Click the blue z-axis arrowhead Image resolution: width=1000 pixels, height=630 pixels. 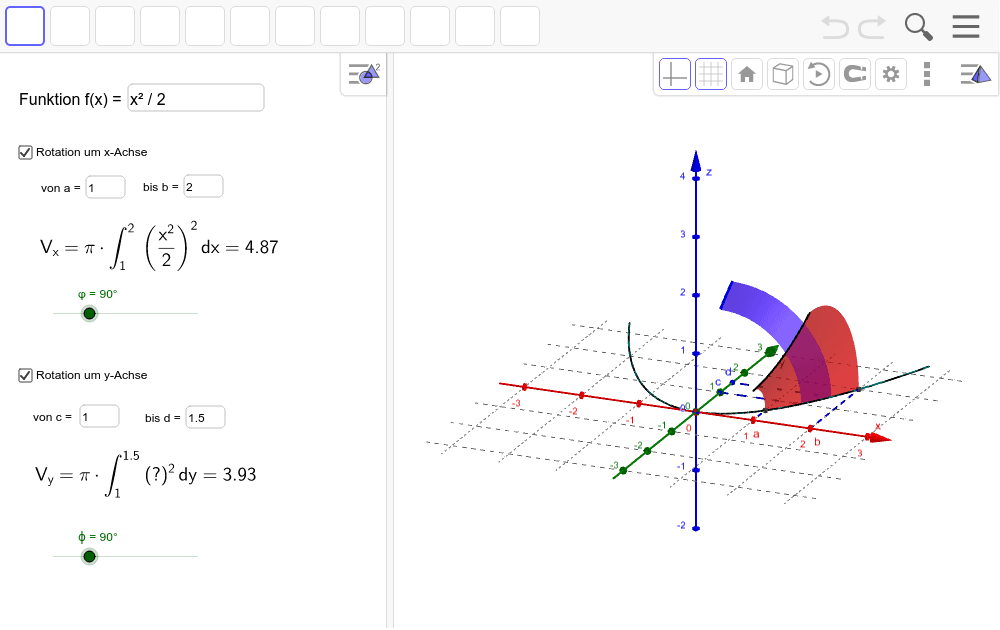pos(696,161)
